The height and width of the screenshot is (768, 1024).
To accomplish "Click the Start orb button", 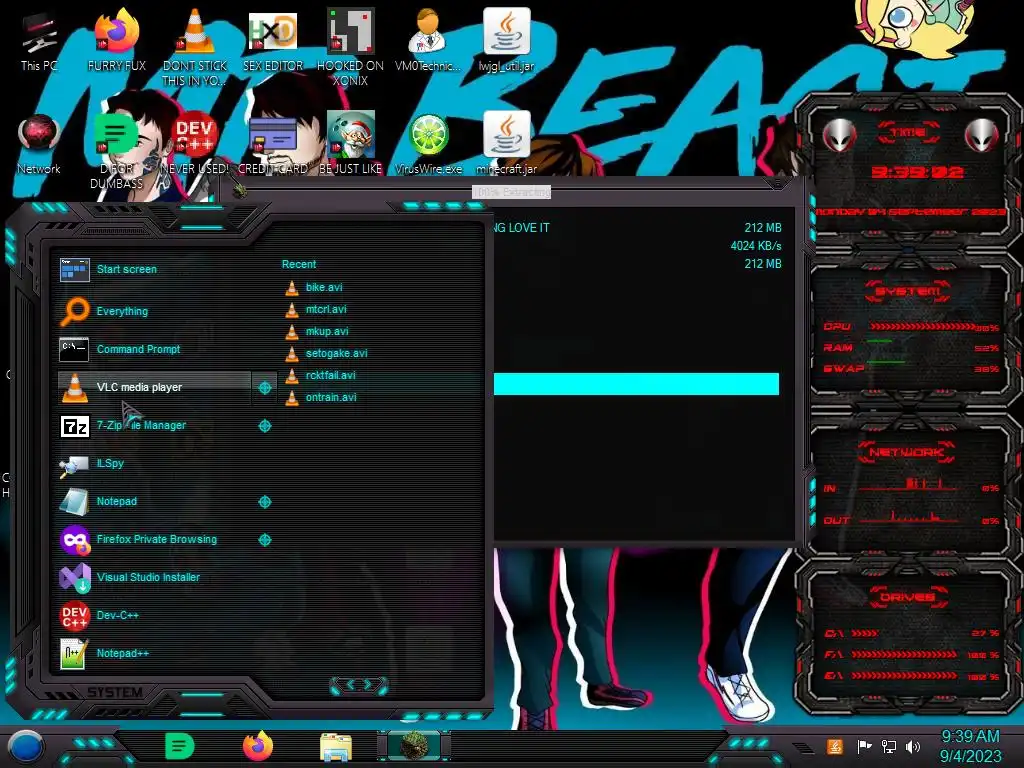I will pos(25,747).
